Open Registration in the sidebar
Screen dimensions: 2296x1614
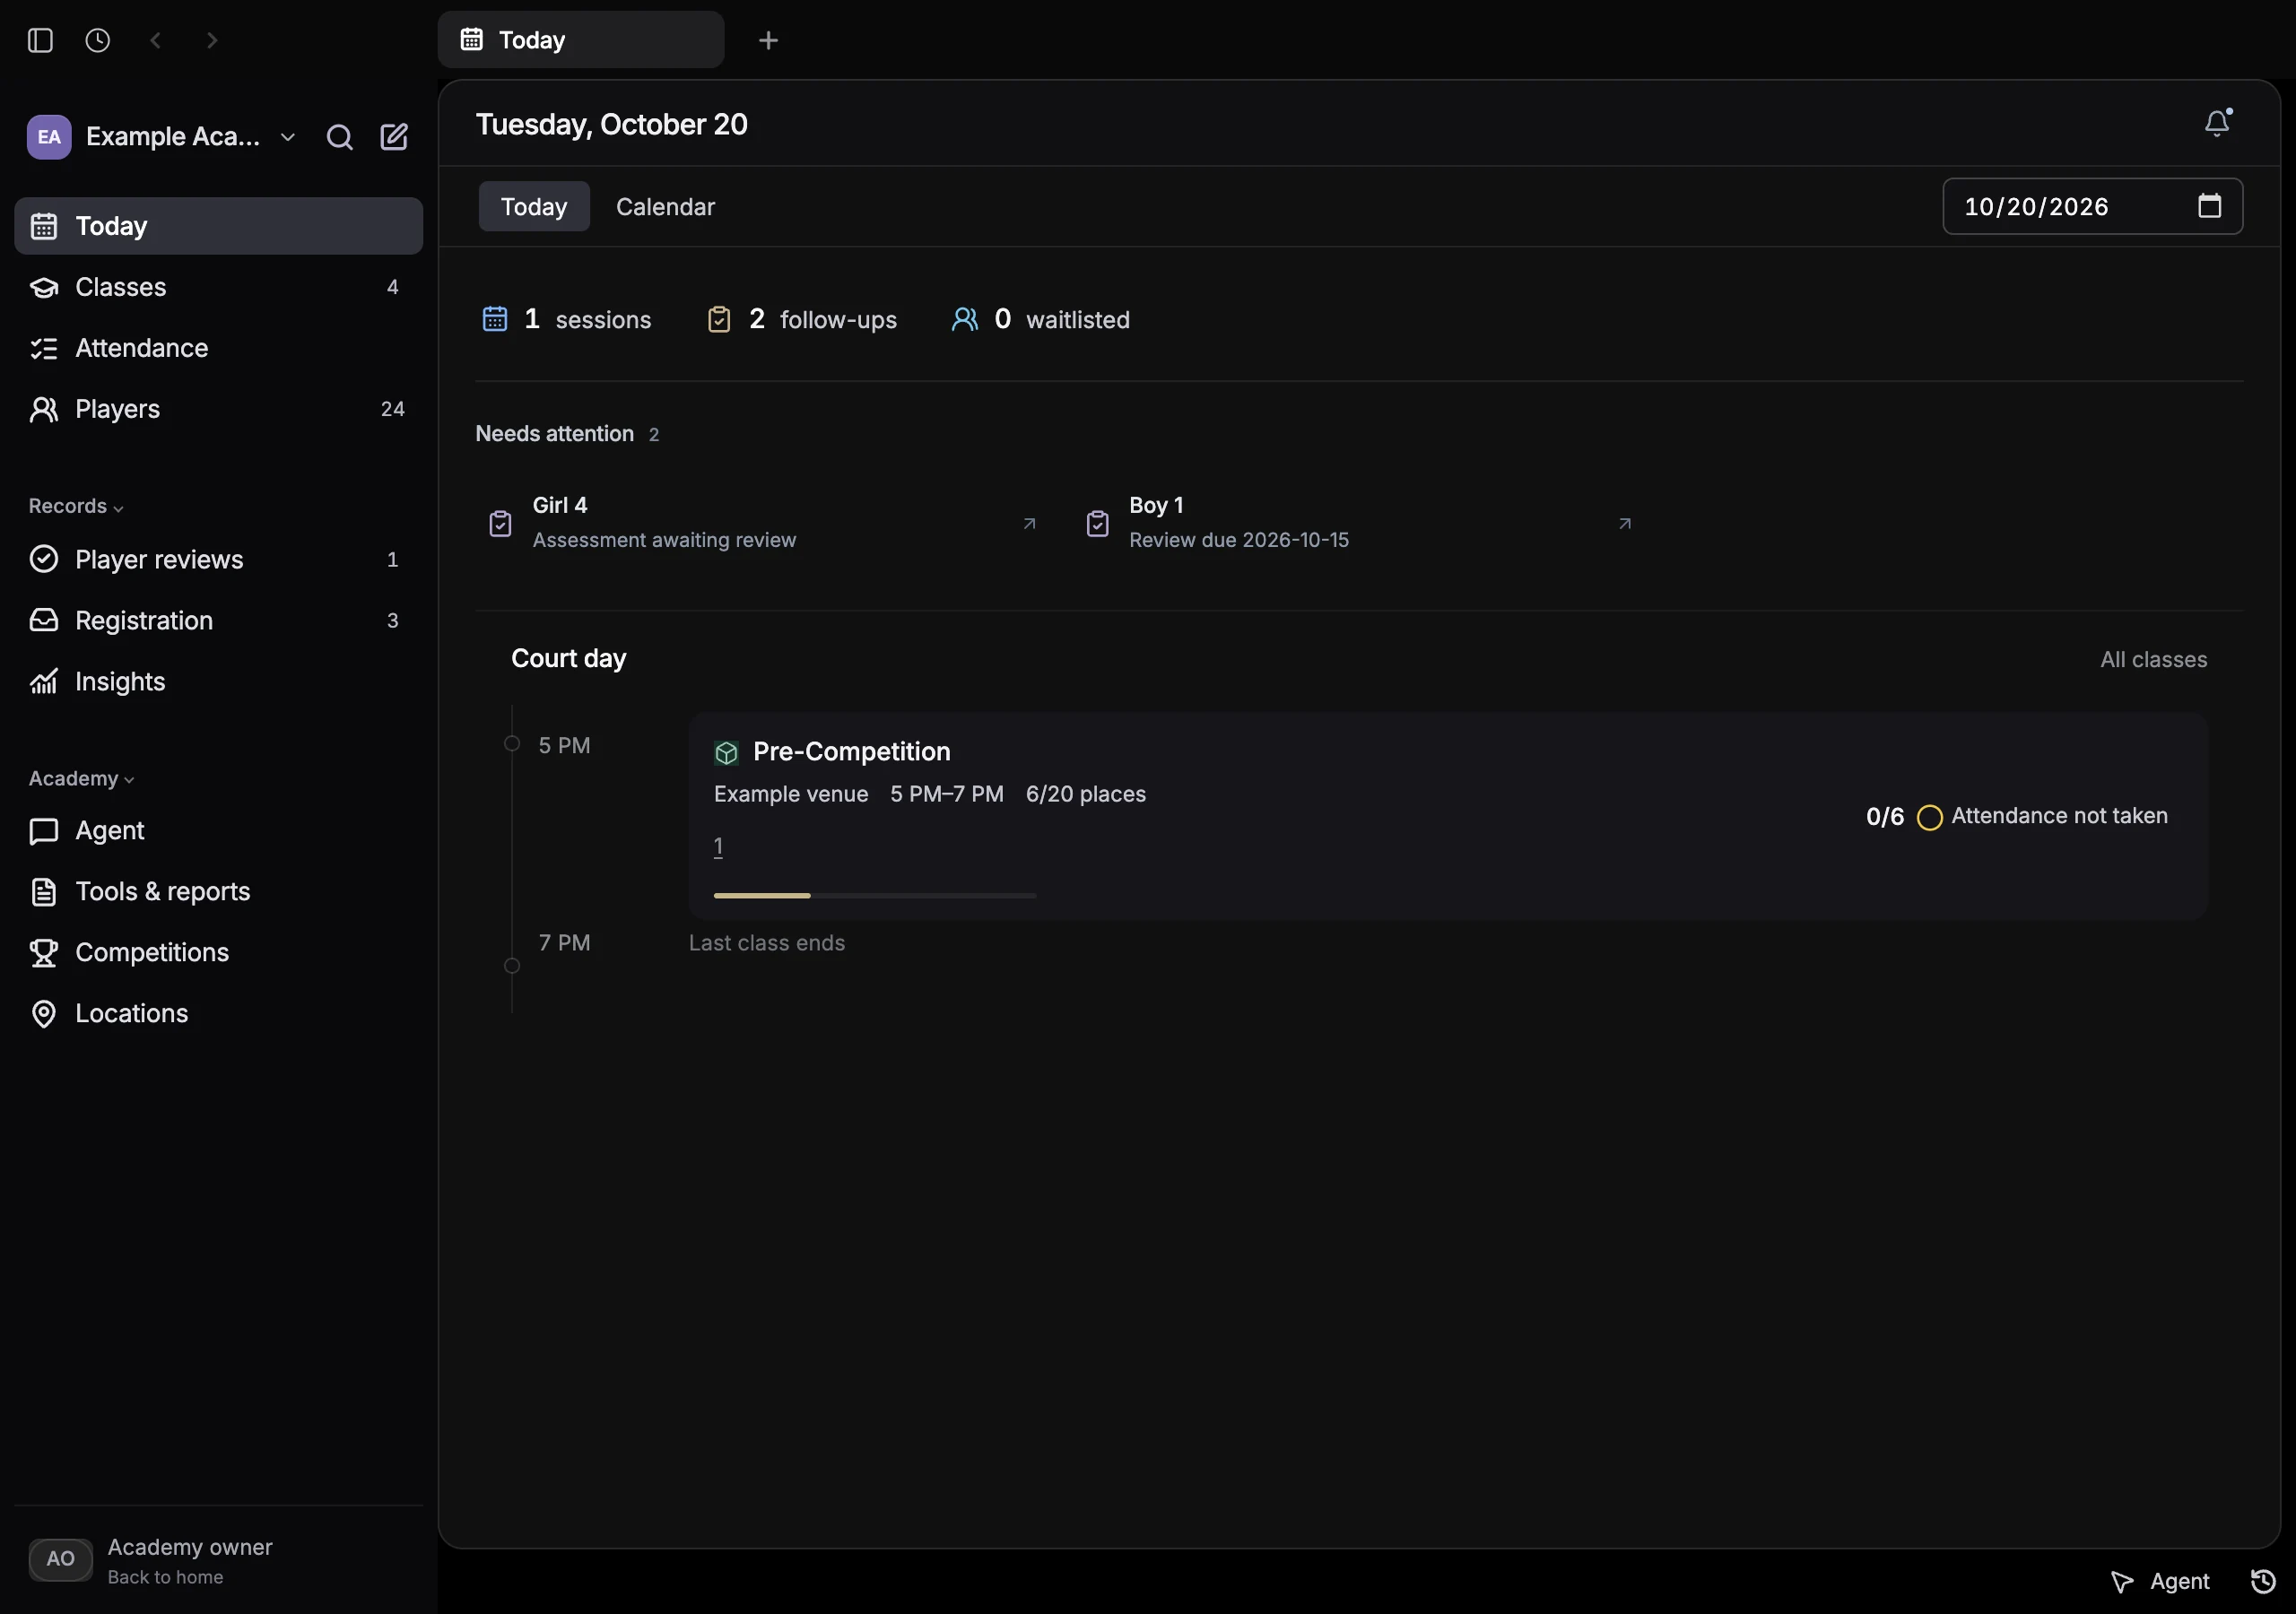pos(218,620)
